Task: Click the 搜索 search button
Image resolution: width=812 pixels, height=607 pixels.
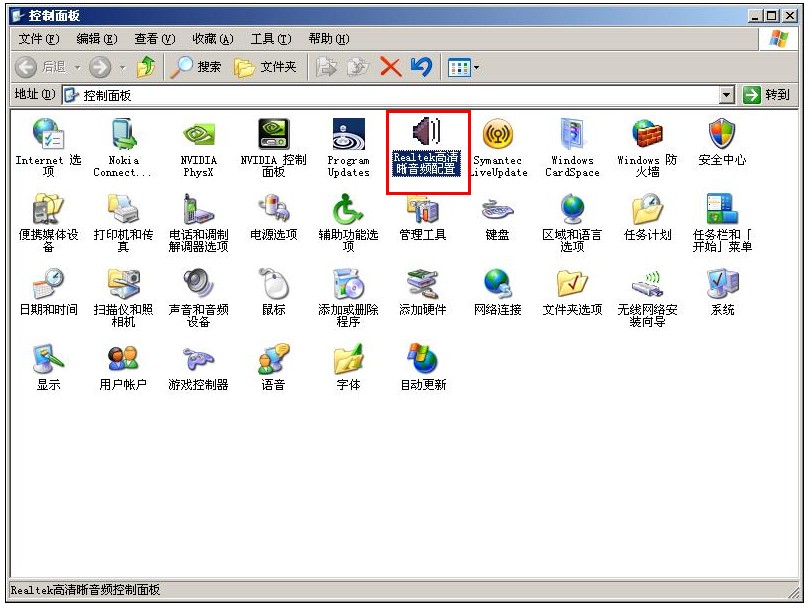Action: click(x=196, y=67)
